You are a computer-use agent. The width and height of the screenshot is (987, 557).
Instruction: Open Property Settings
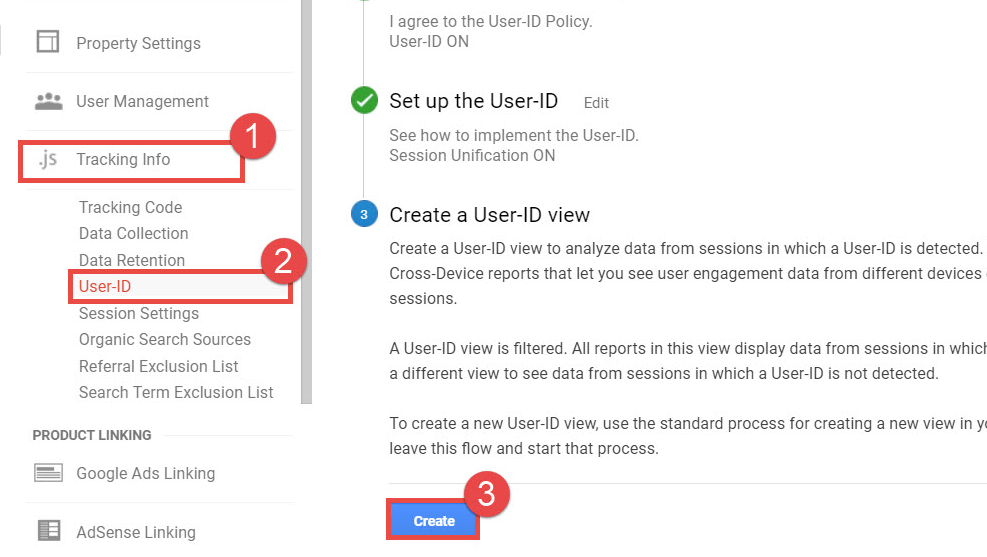click(x=138, y=43)
